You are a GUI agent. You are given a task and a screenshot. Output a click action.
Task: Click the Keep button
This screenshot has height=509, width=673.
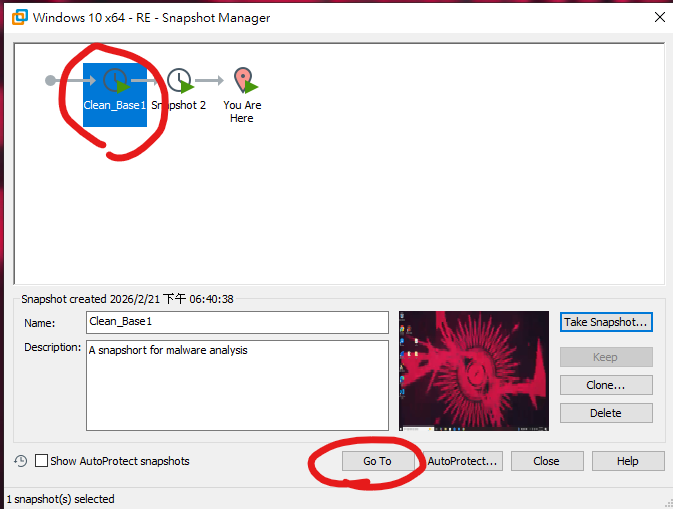[x=605, y=357]
